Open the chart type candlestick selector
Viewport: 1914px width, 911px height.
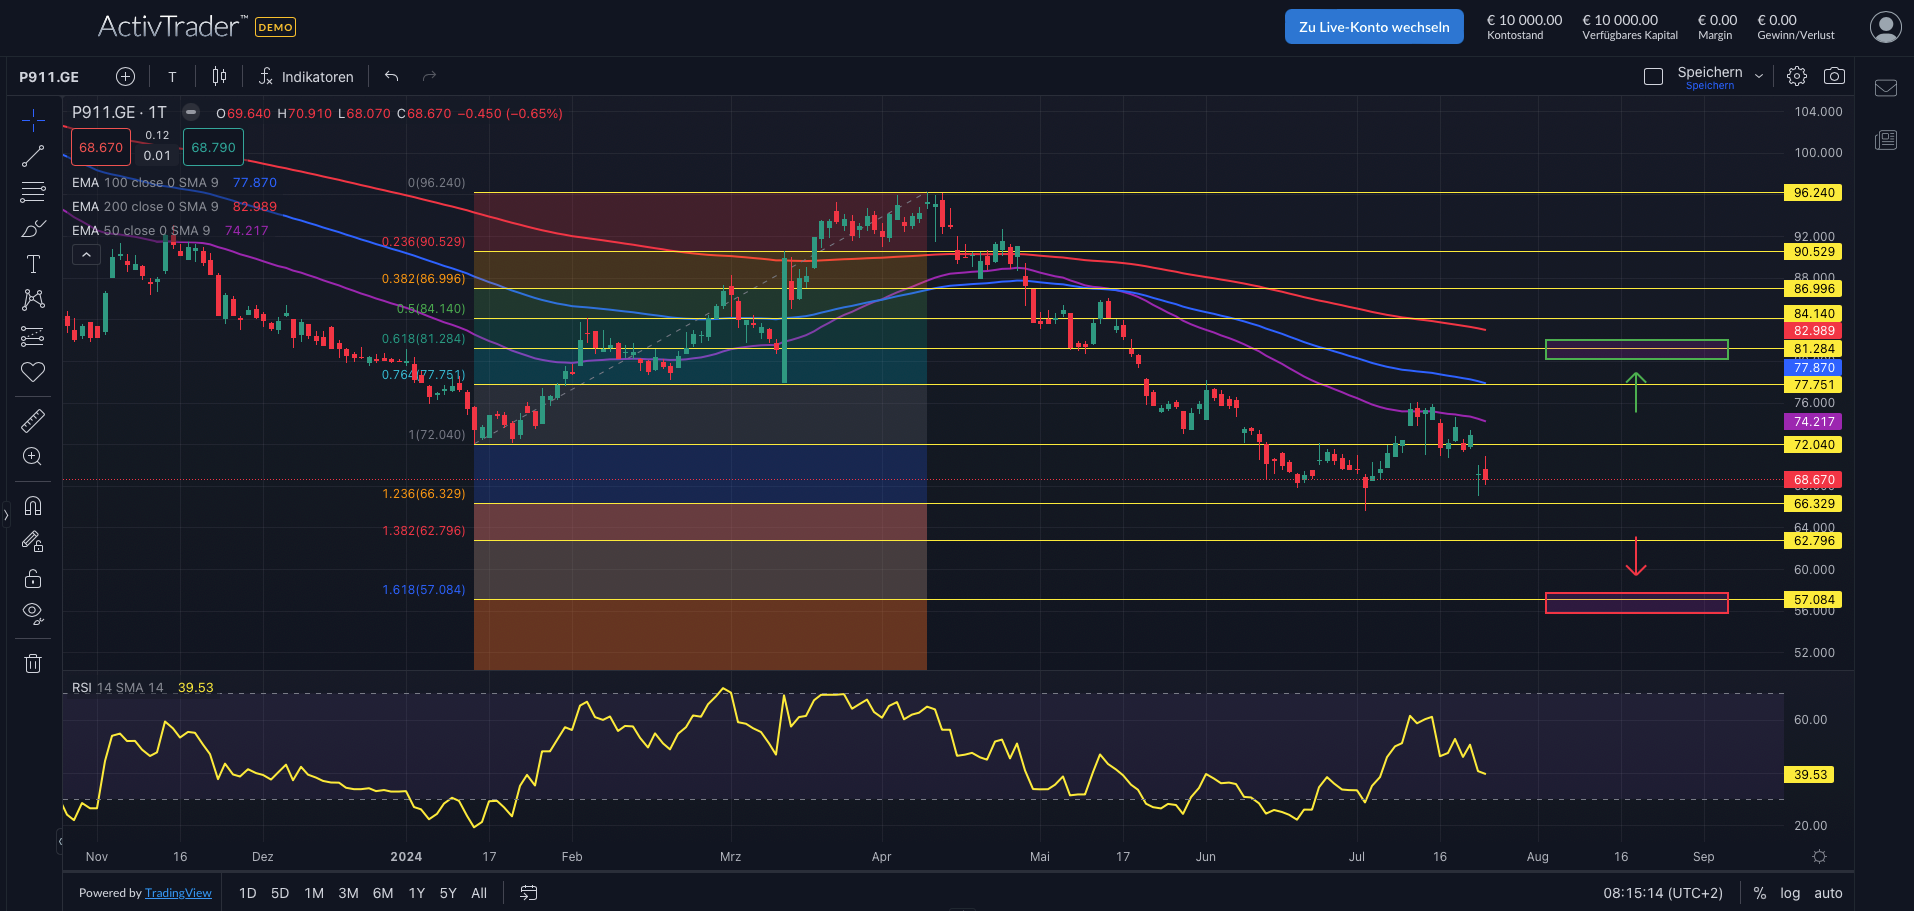pos(219,76)
